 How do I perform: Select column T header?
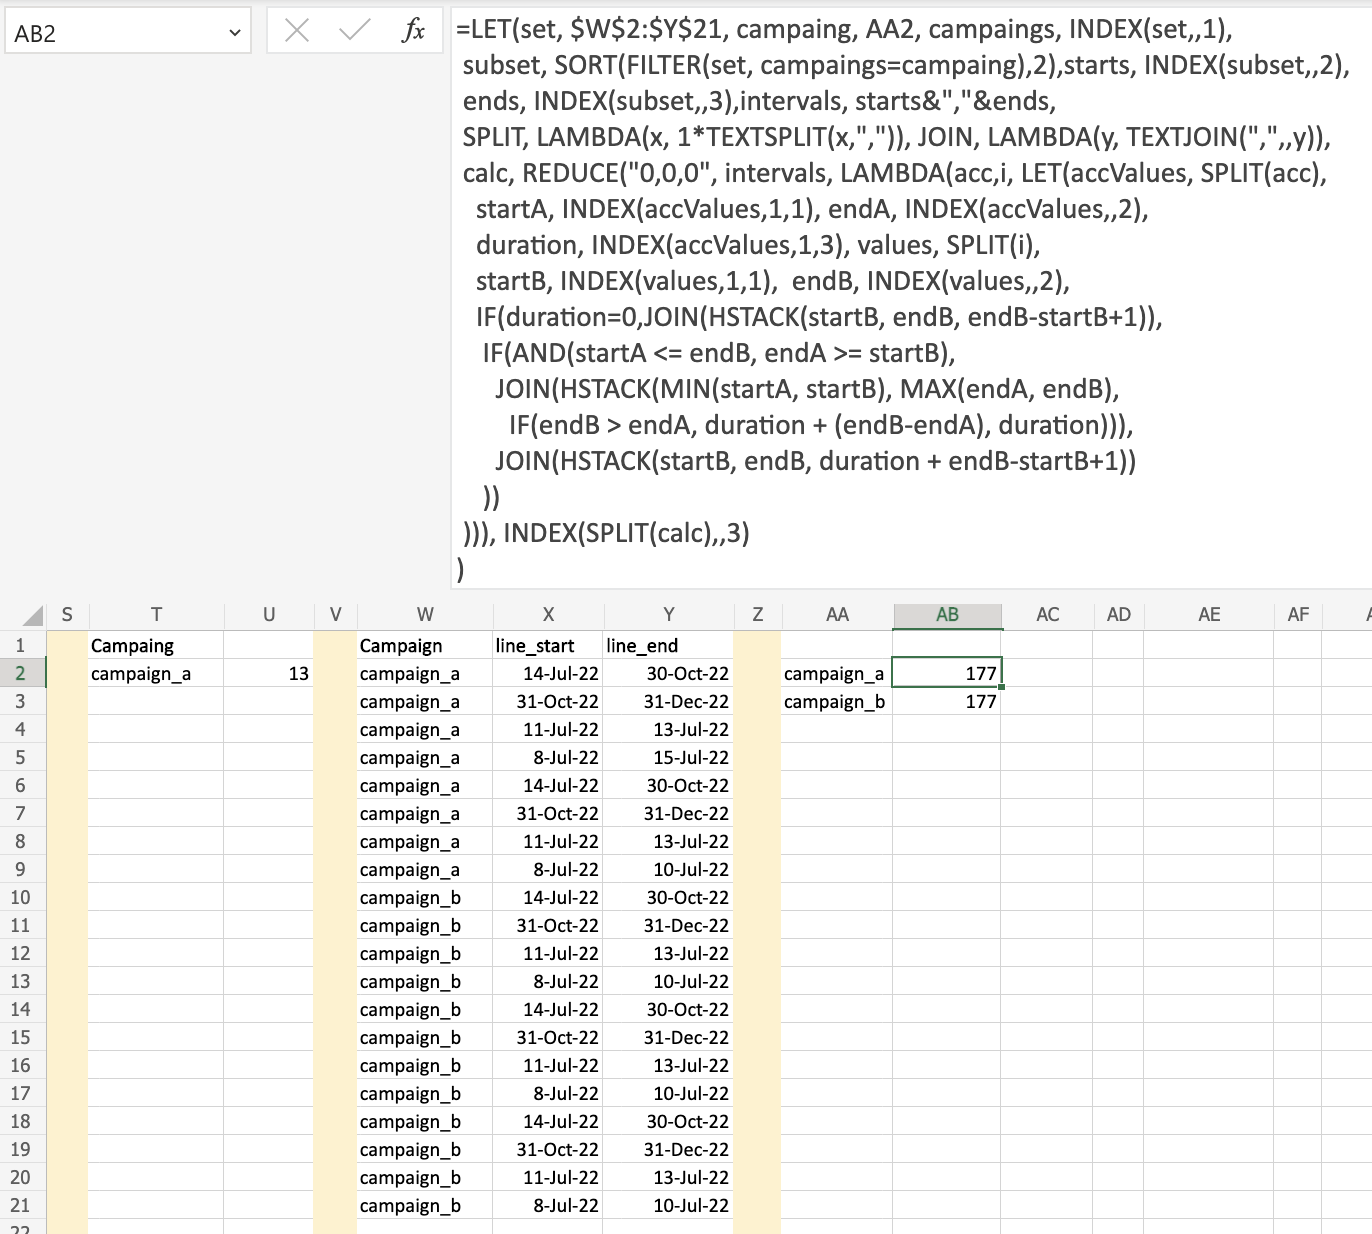coord(156,615)
